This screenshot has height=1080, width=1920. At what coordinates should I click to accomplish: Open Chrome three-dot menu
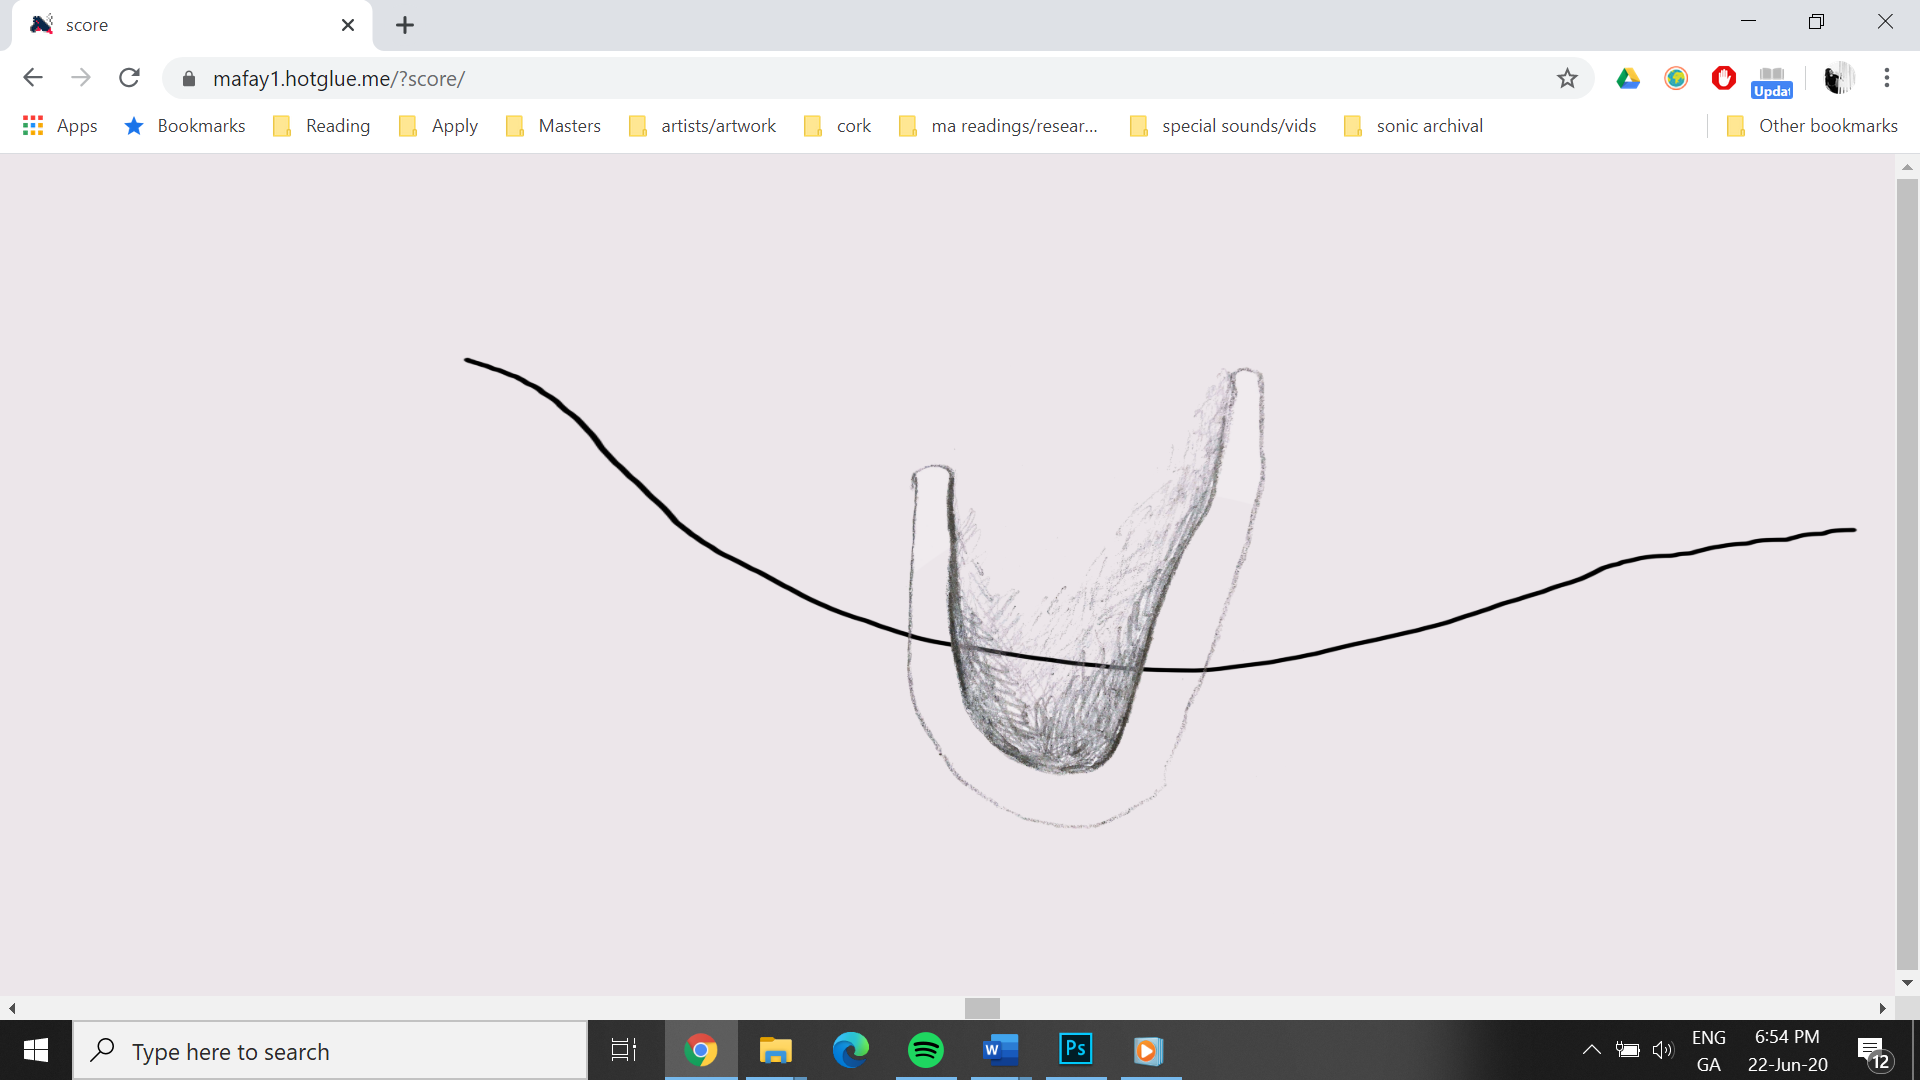[x=1886, y=78]
